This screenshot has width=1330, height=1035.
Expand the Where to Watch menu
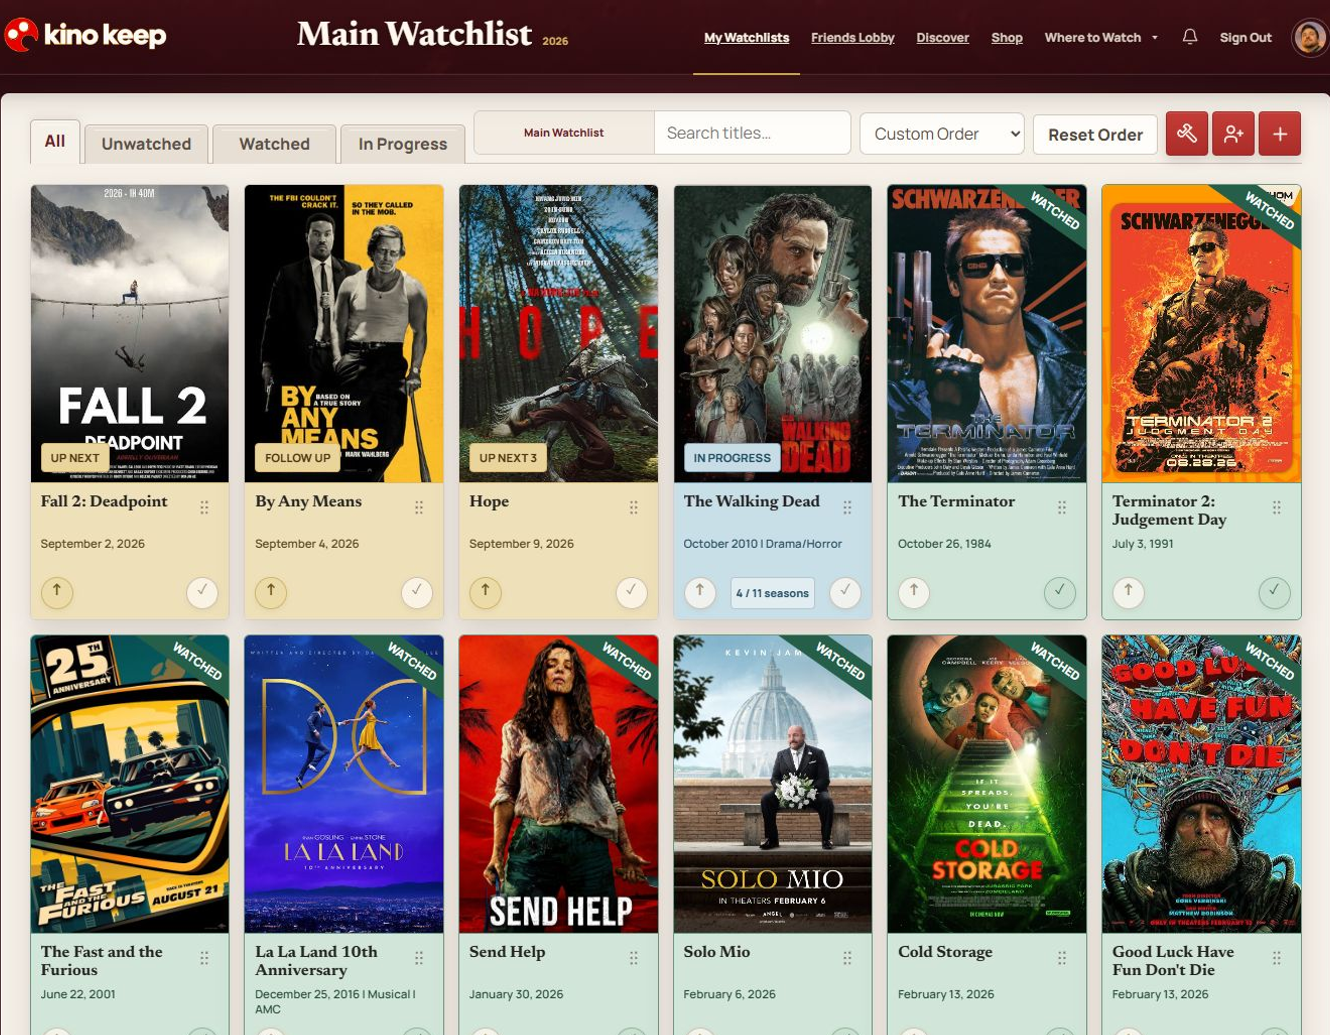point(1101,38)
